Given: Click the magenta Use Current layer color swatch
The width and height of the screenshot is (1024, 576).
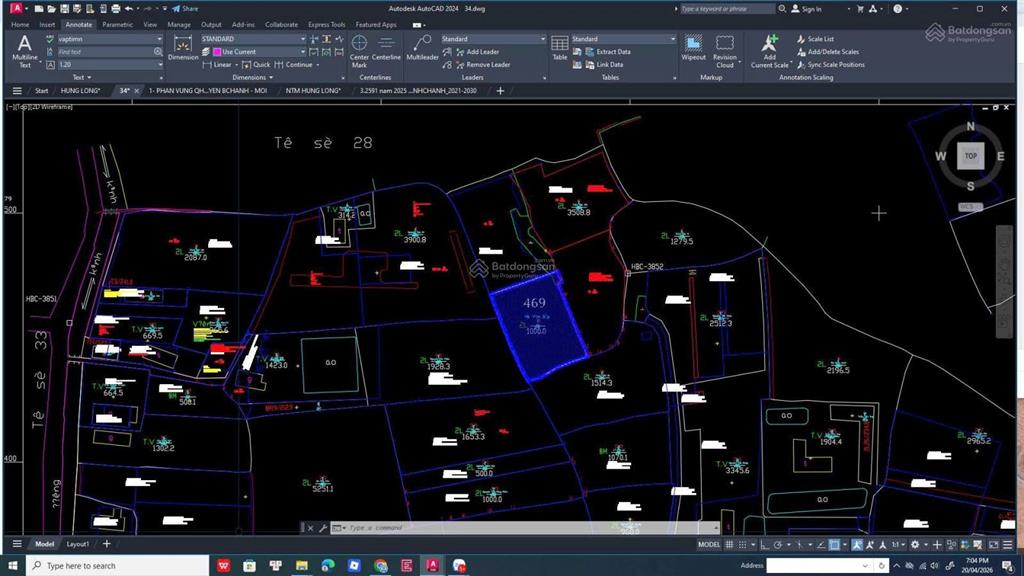Looking at the screenshot, I should pos(217,52).
